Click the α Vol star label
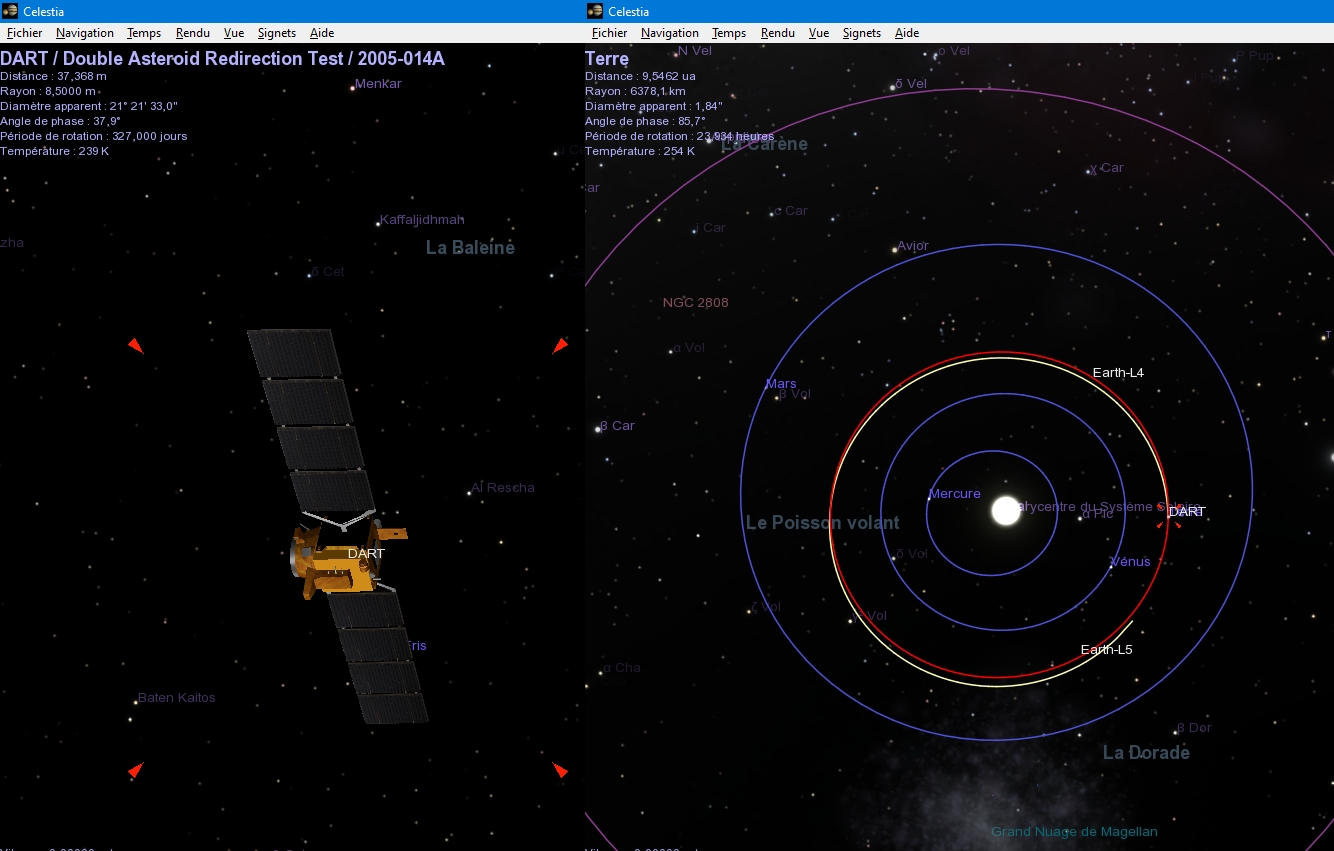This screenshot has height=851, width=1334. (689, 348)
